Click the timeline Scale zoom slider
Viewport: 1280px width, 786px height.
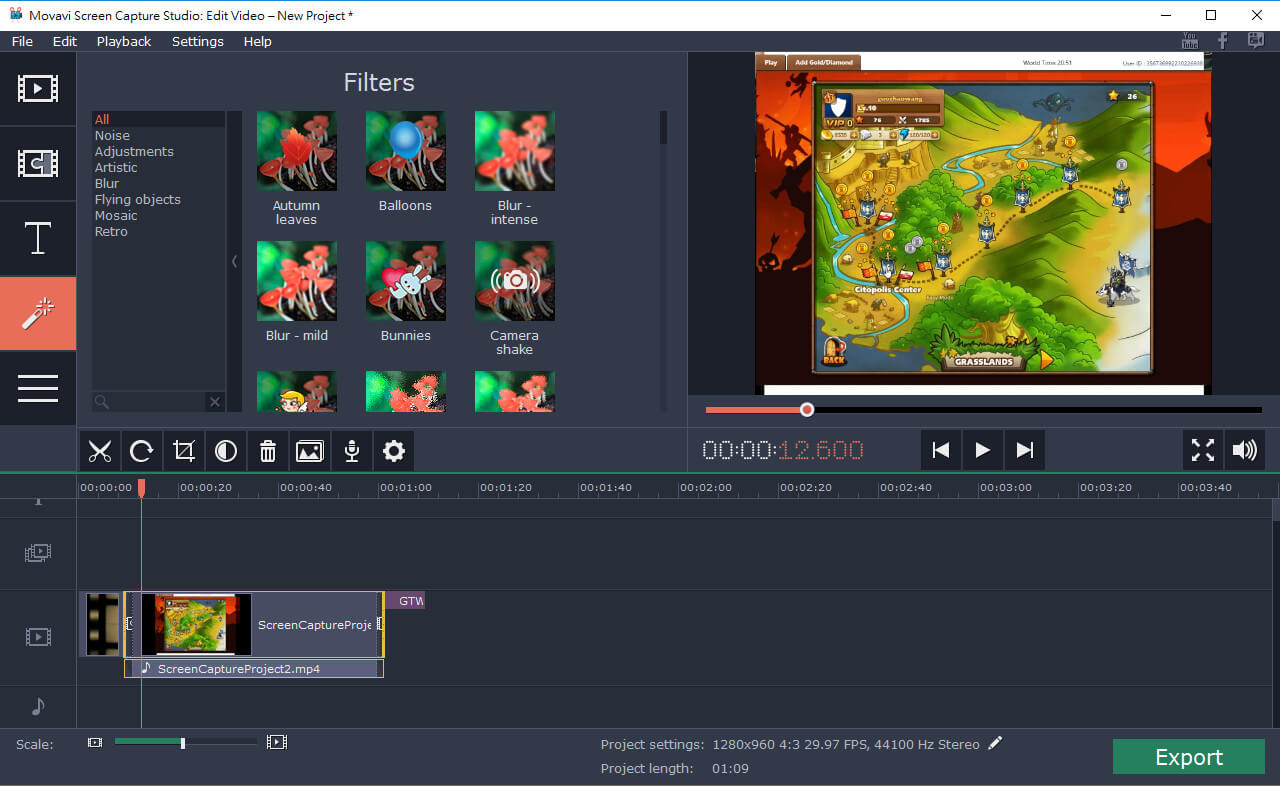(x=183, y=743)
